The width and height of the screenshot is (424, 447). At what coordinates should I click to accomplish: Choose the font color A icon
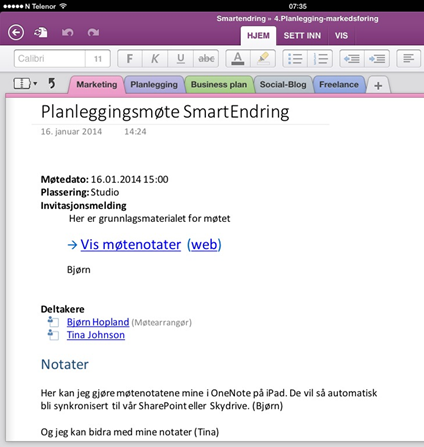tap(238, 59)
